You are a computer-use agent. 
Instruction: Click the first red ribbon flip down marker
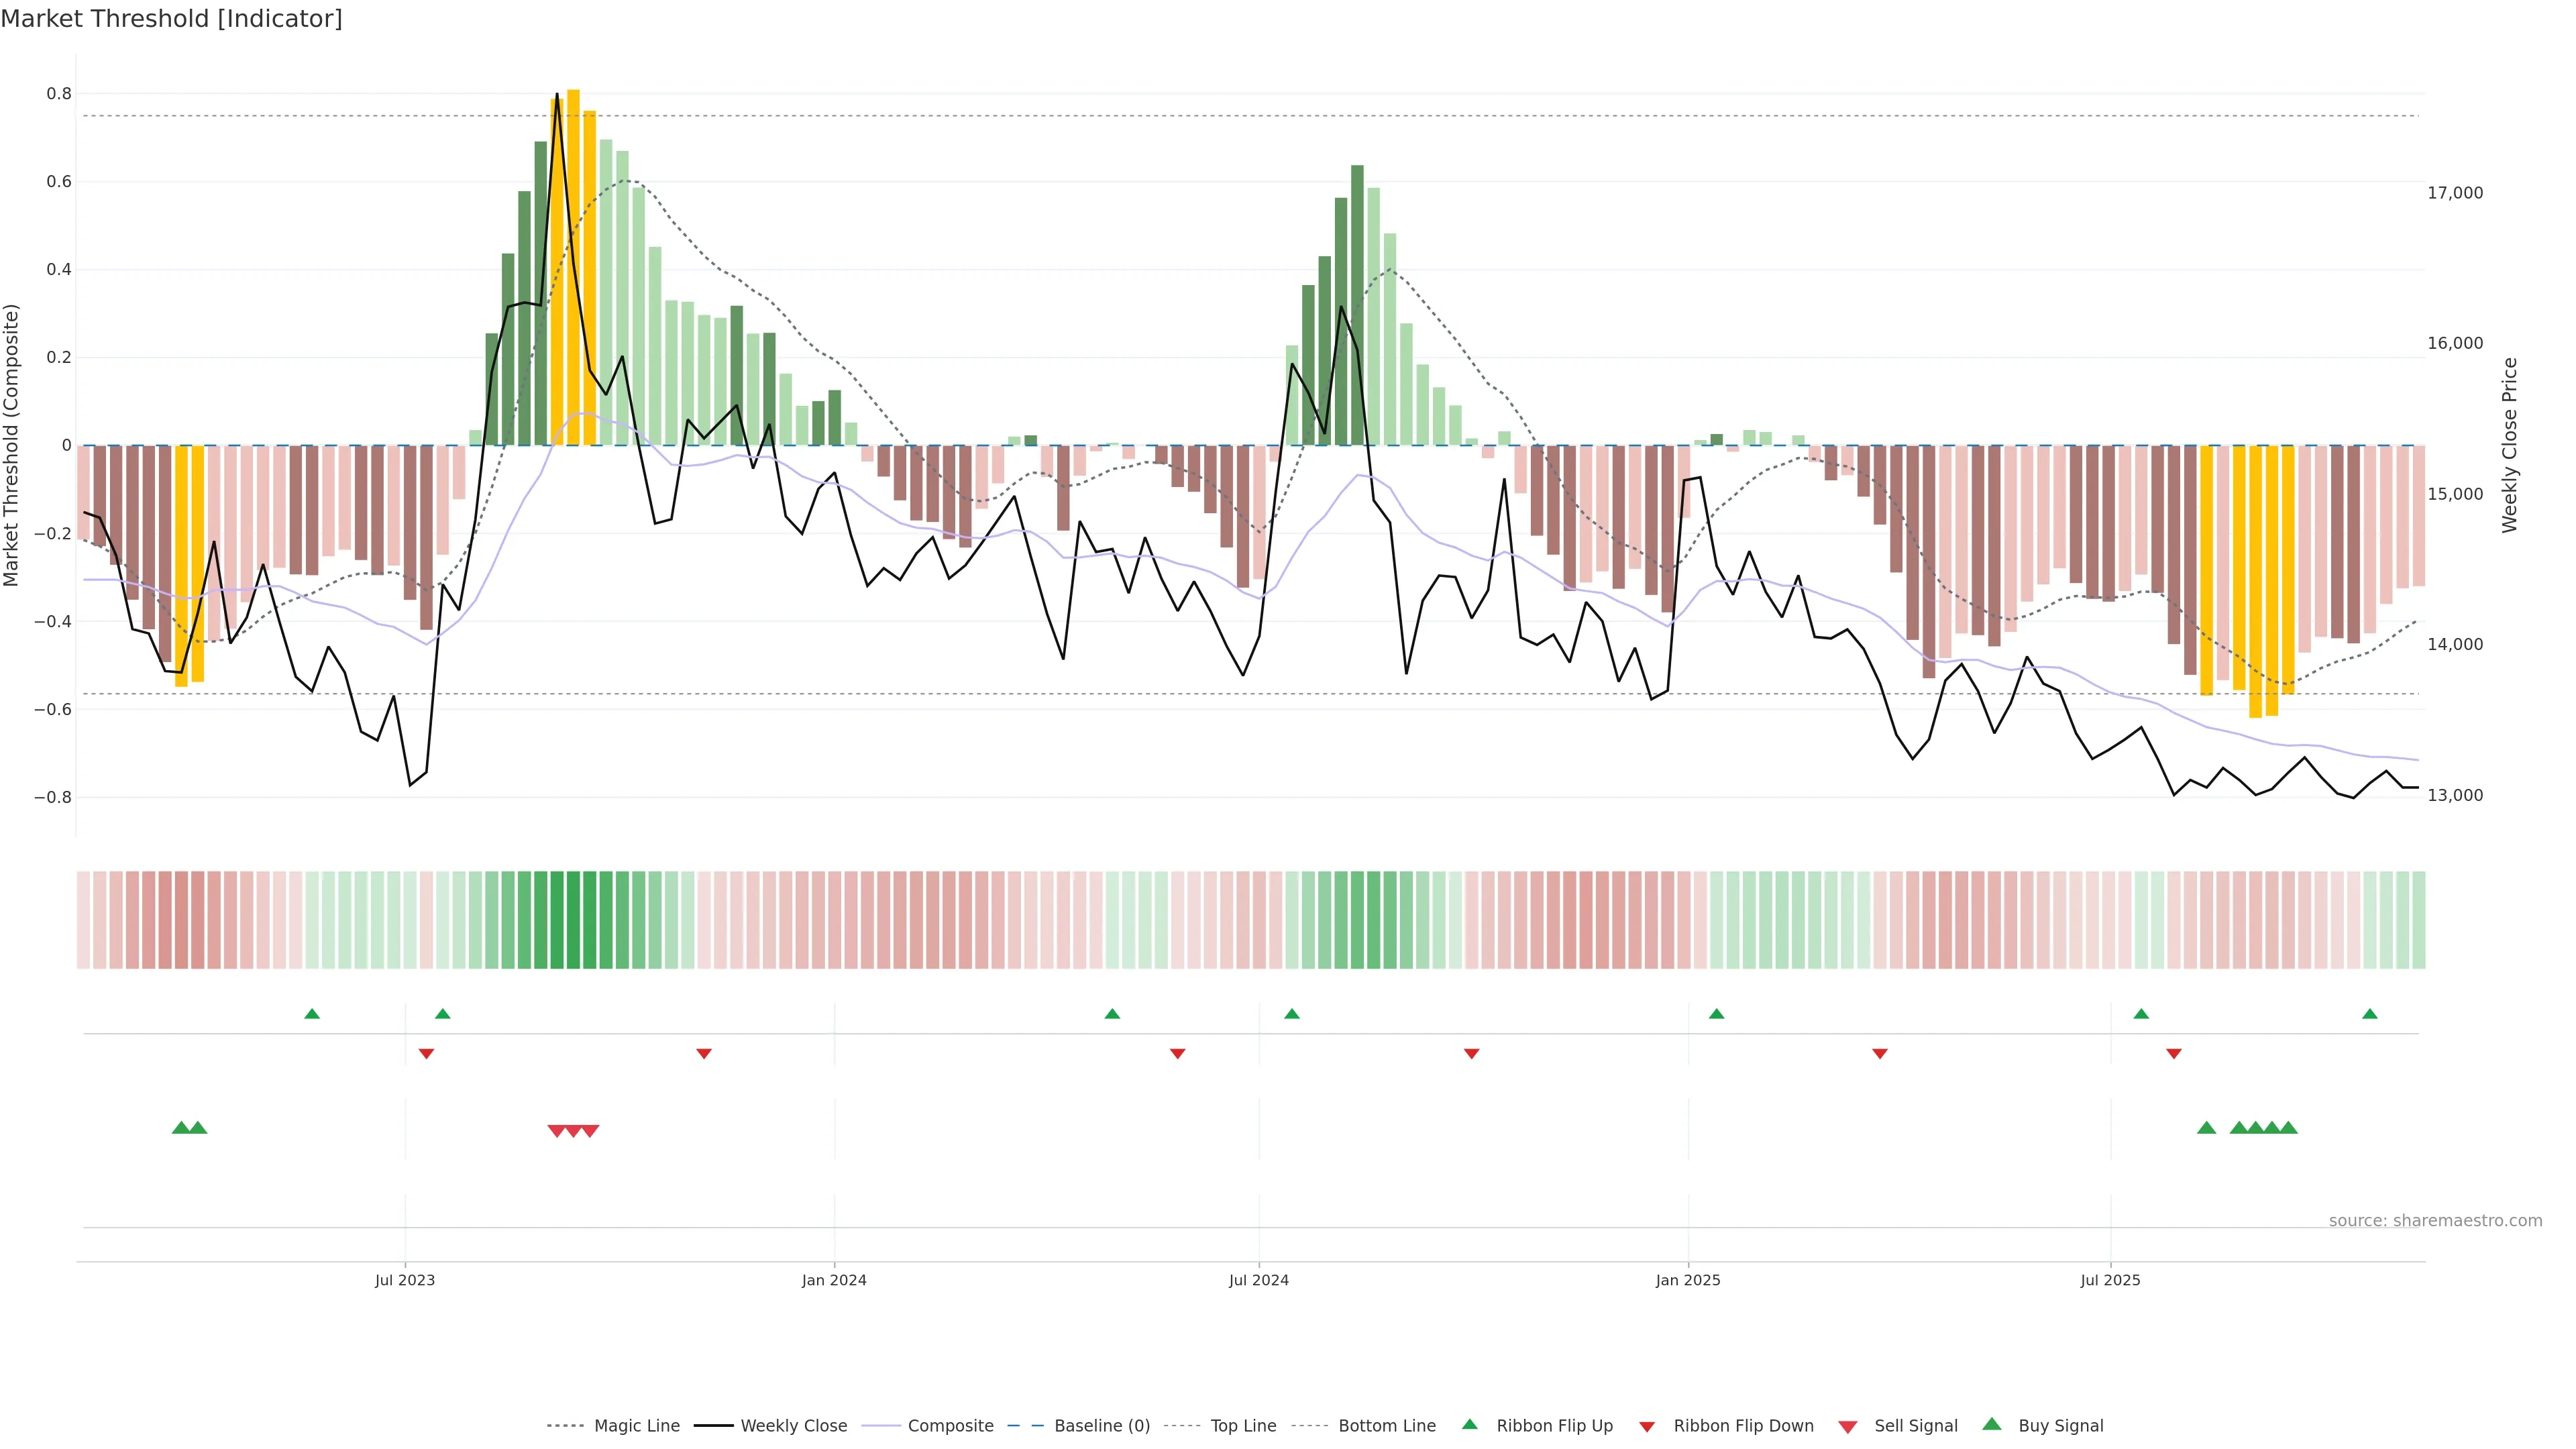click(x=427, y=1054)
